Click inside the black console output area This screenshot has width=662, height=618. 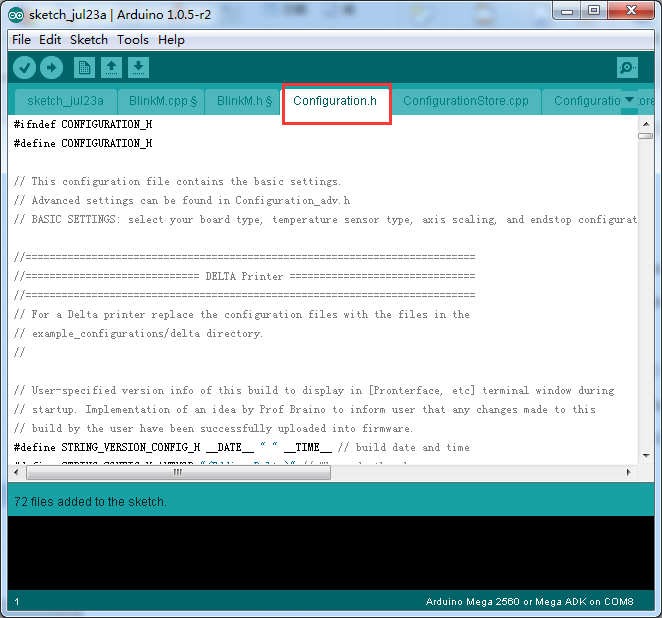pyautogui.click(x=331, y=553)
